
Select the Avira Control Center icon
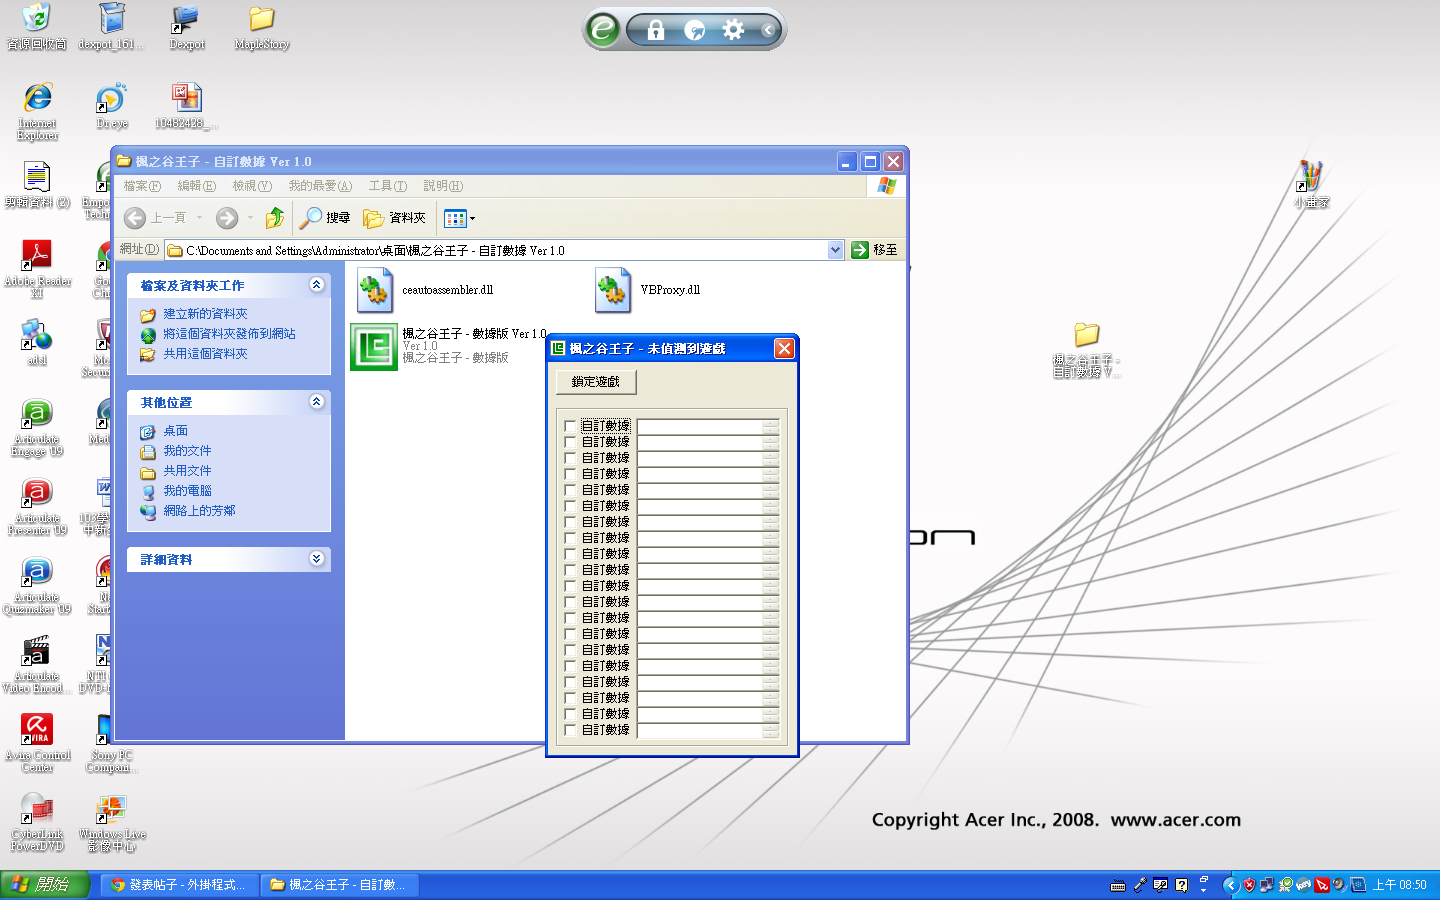37,743
